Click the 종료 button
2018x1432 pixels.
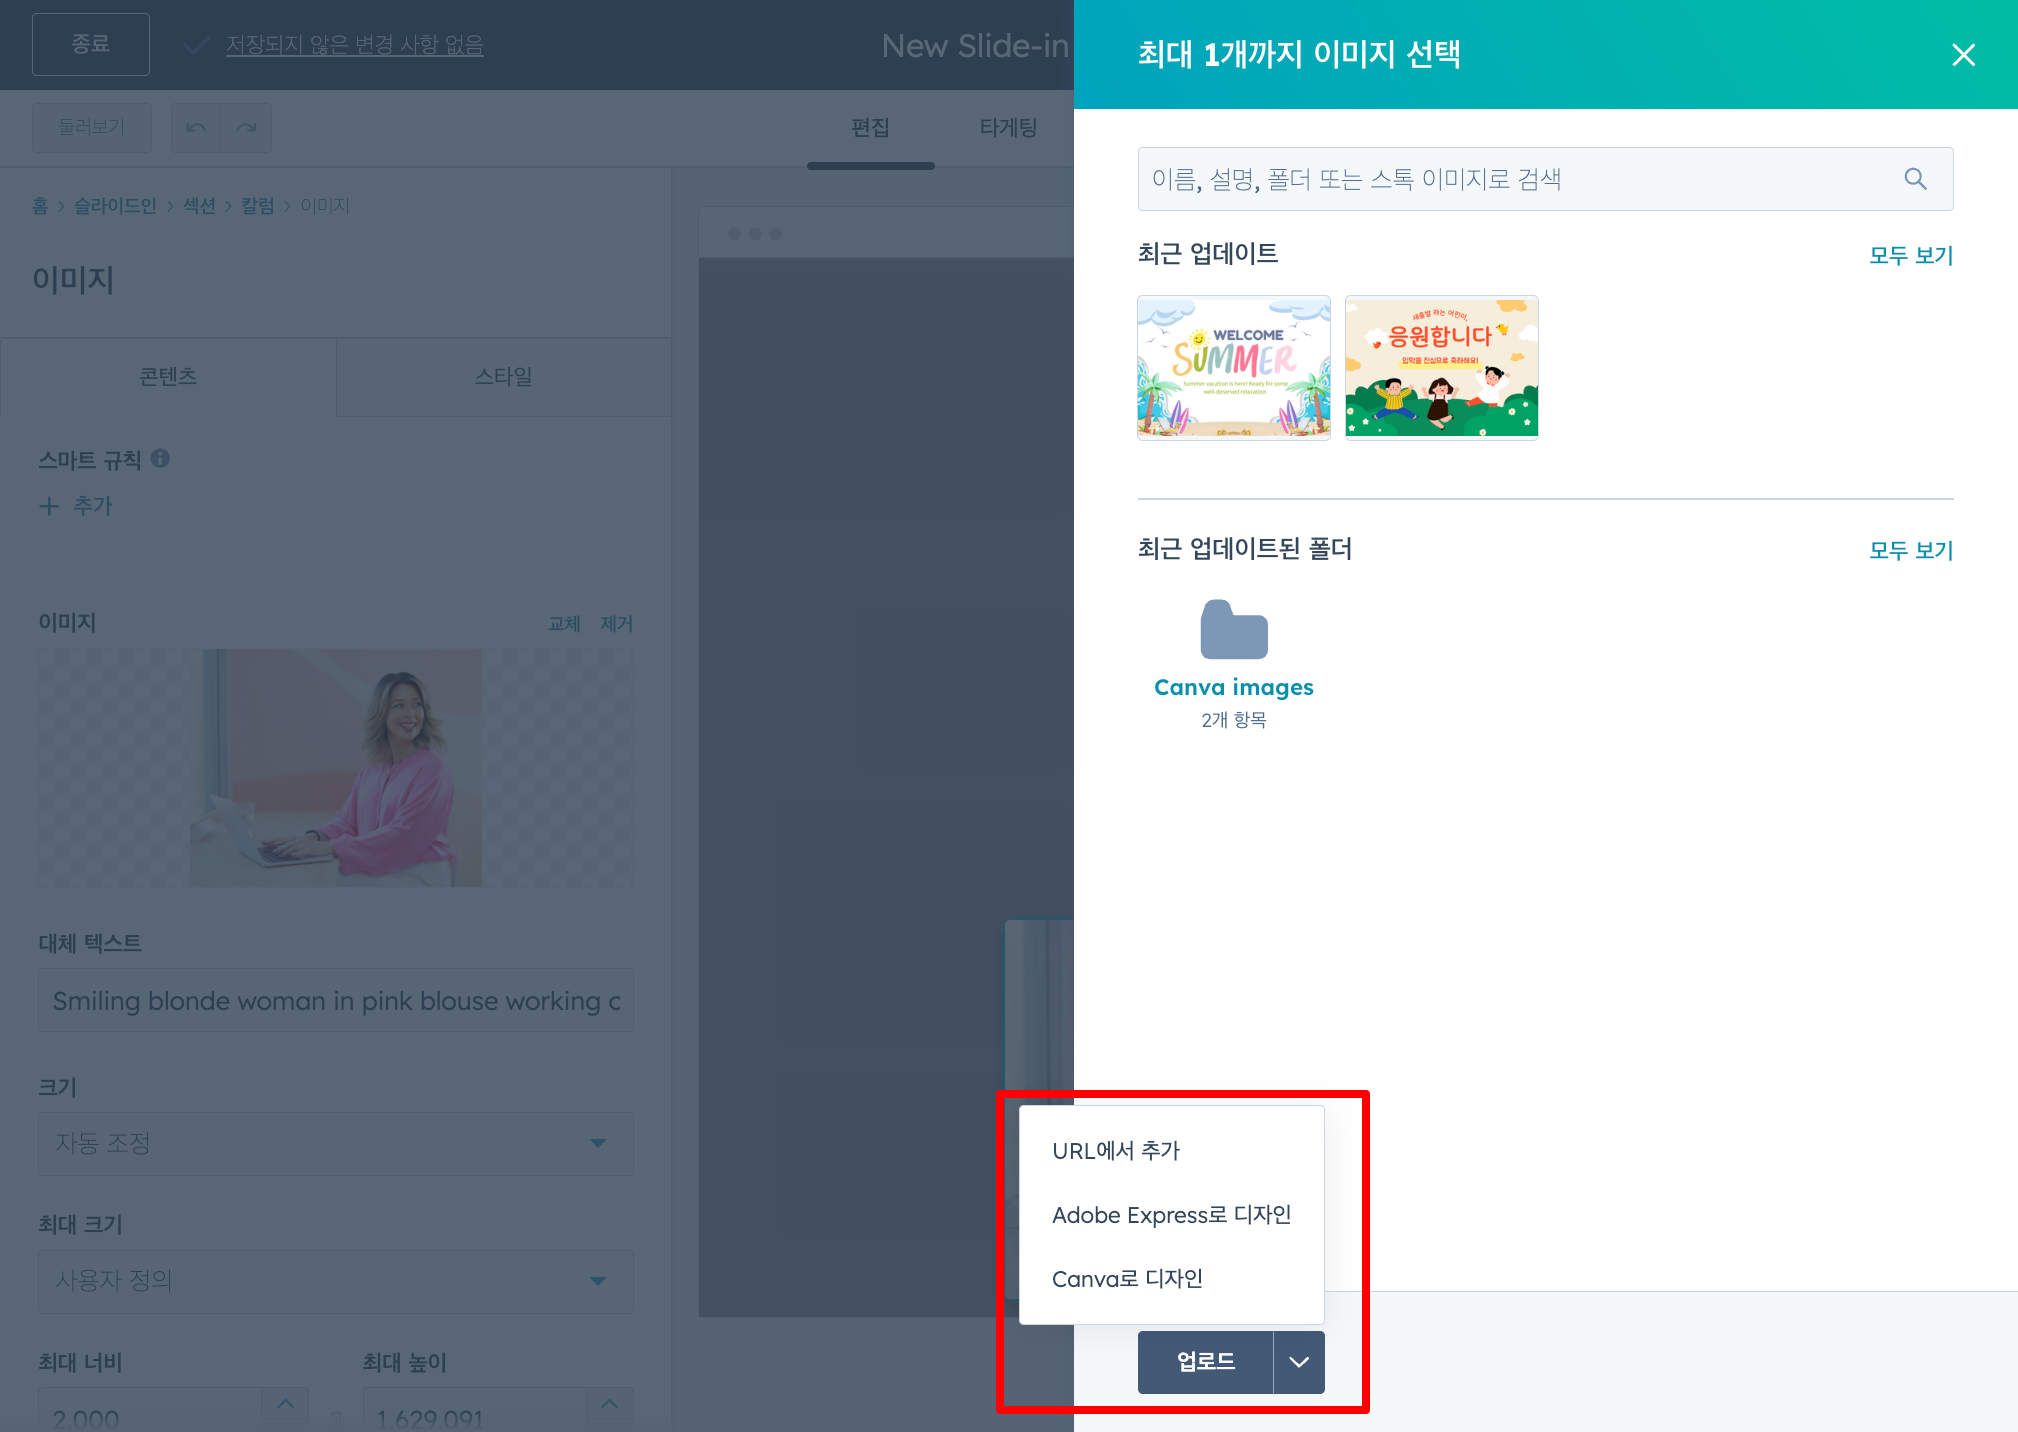91,44
